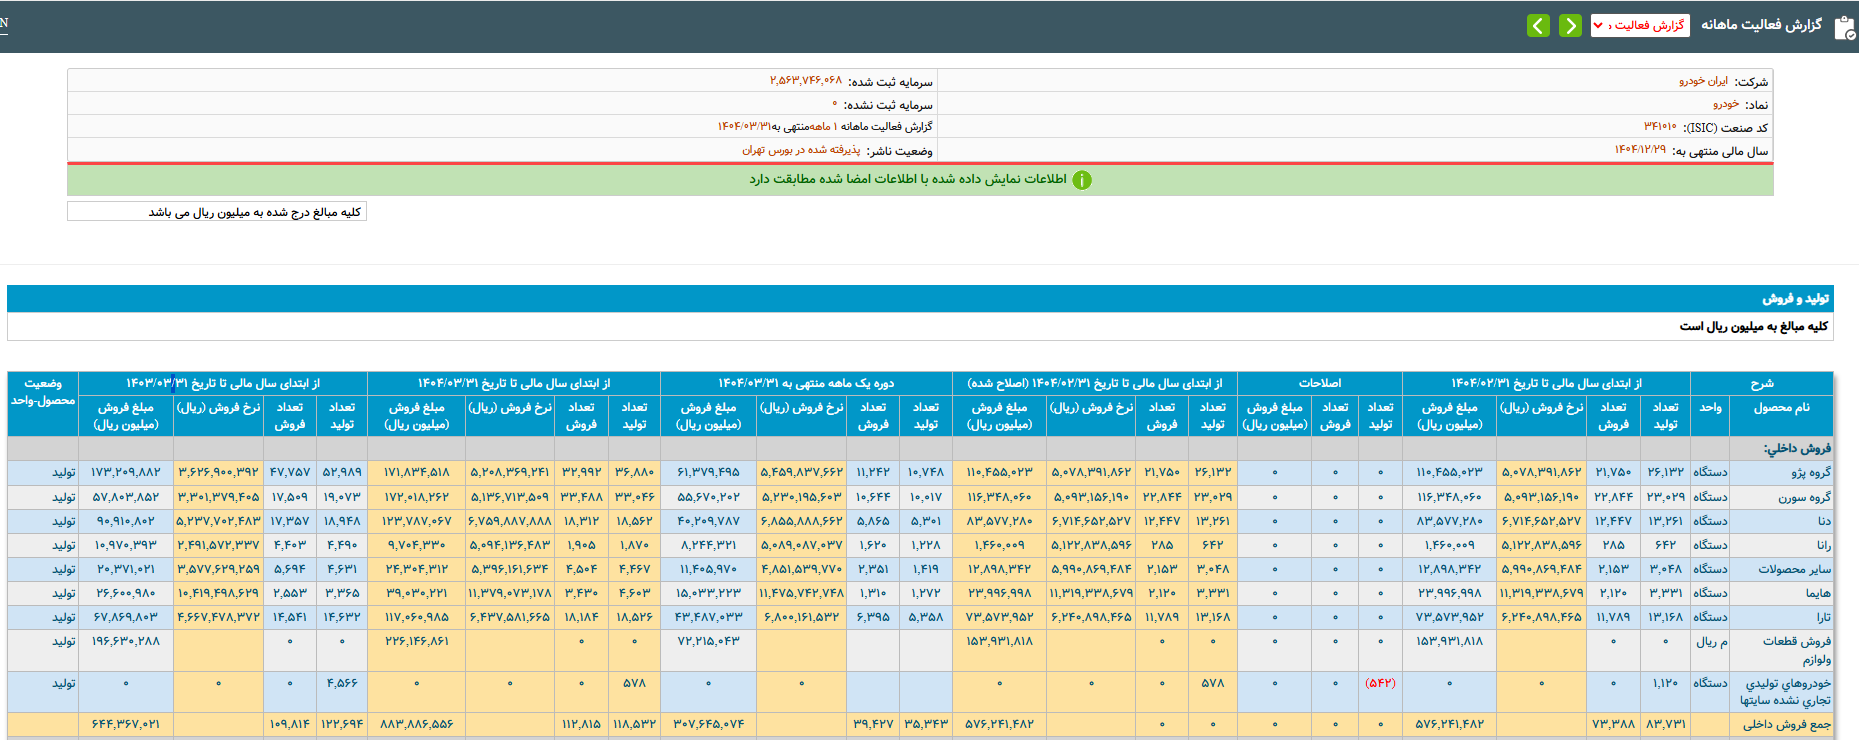
Task: Click the green left-pointing arrow button
Action: pos(1539,25)
